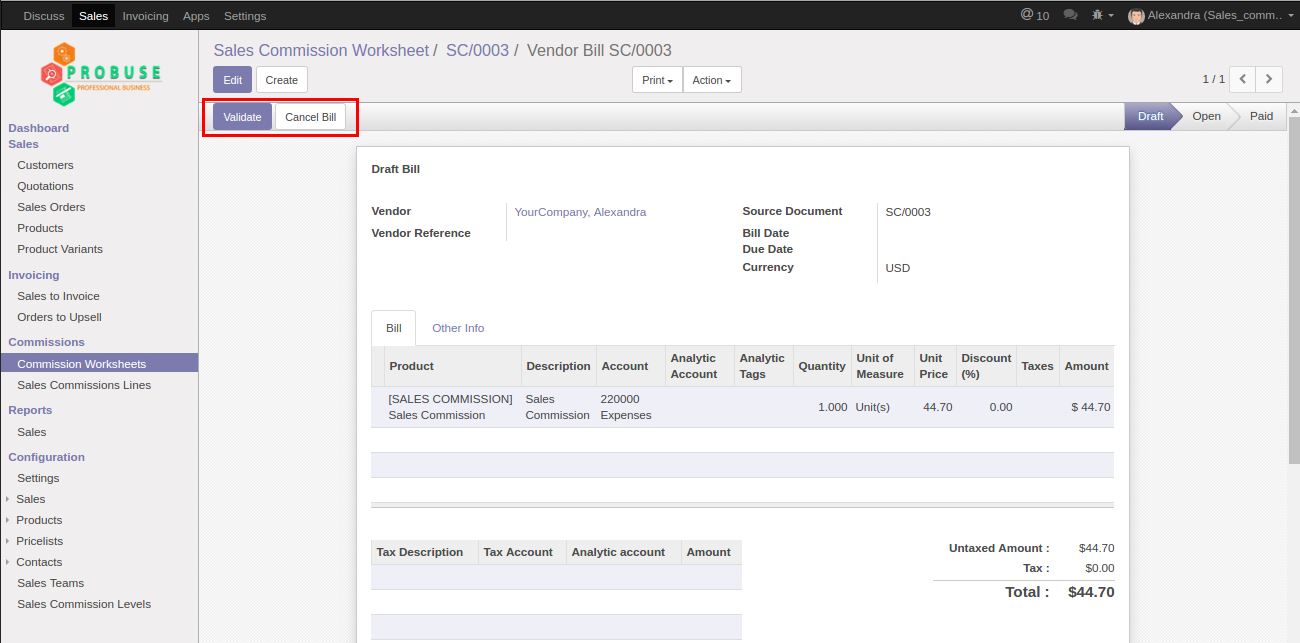This screenshot has width=1300, height=643.
Task: Expand the Sales configuration submenu
Action: point(30,499)
